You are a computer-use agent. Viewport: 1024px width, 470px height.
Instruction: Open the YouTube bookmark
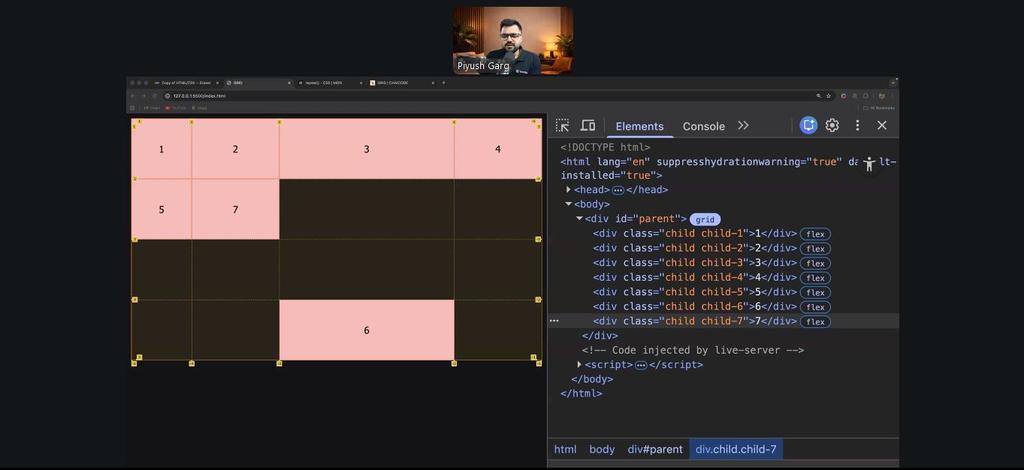pyautogui.click(x=176, y=108)
